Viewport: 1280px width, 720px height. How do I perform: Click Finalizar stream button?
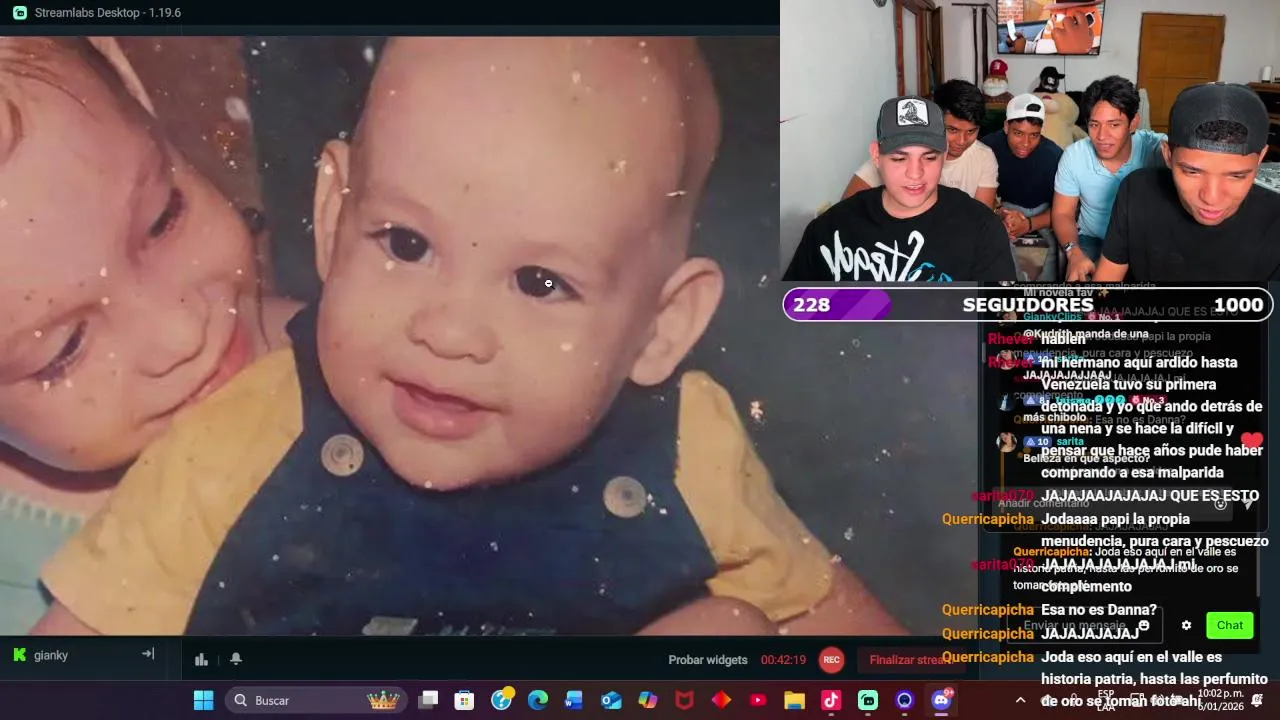(910, 660)
